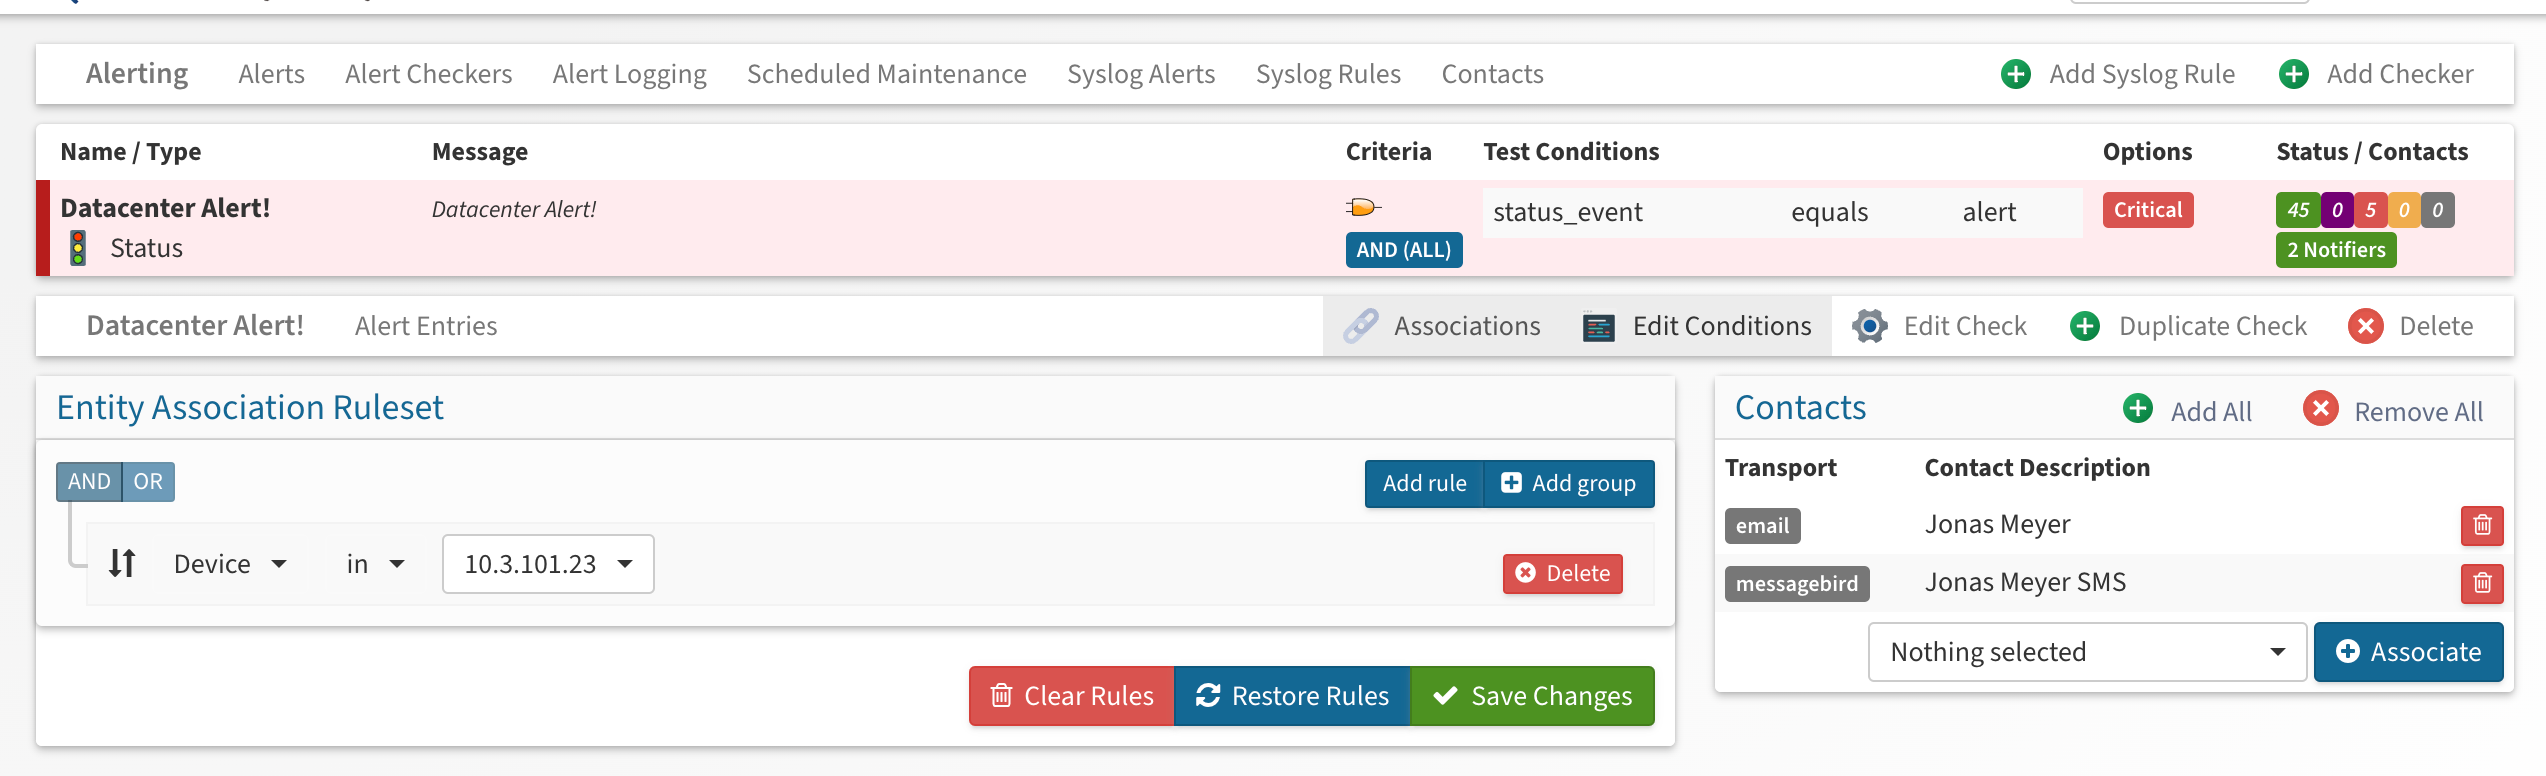
Task: Click the Add group button
Action: coord(1569,484)
